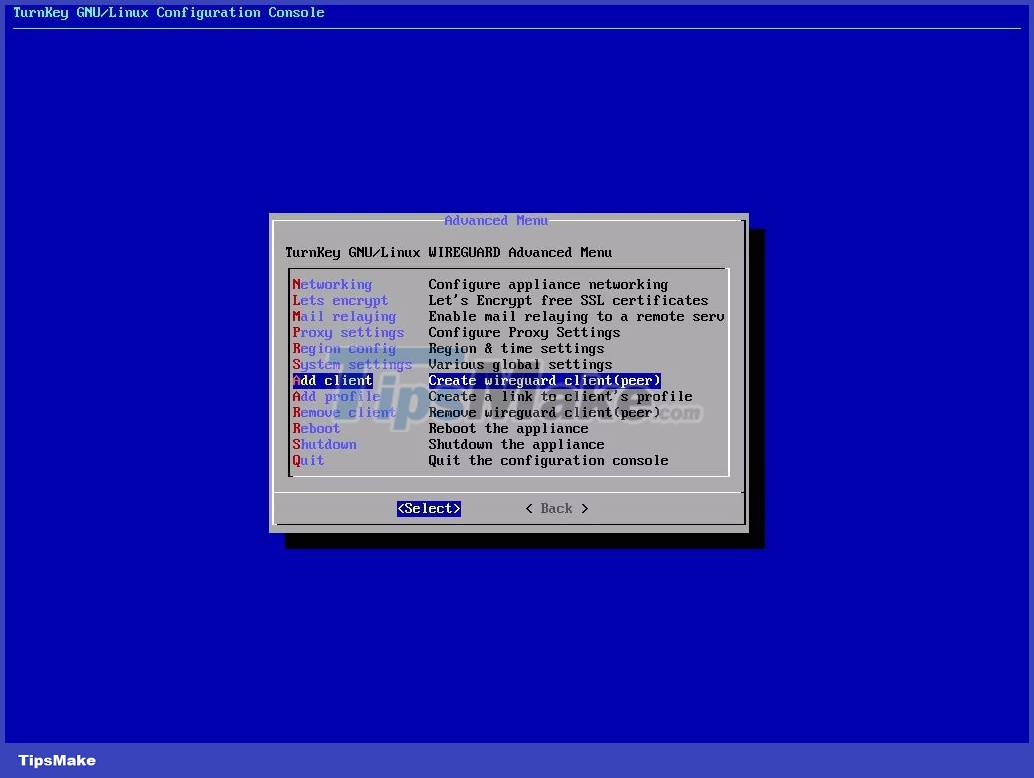Open the Proxy settings entry
The height and width of the screenshot is (778, 1034).
pos(348,332)
